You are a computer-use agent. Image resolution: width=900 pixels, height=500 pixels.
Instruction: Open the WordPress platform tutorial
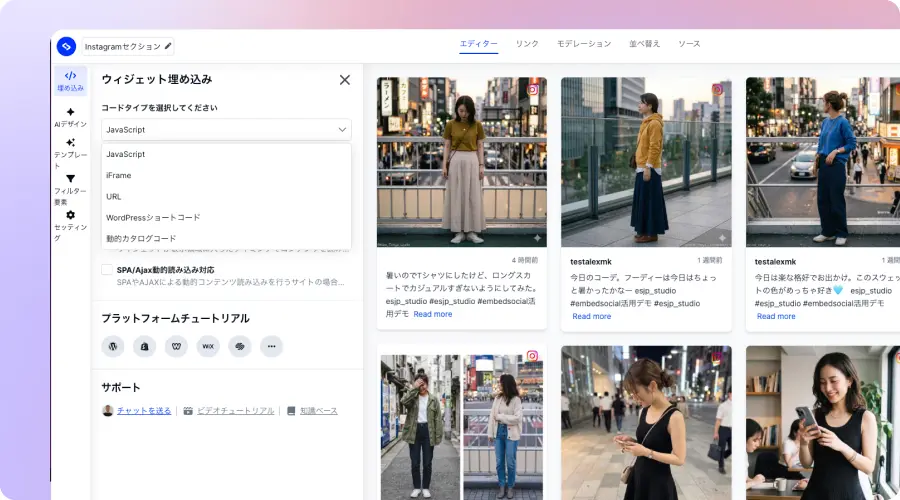pos(113,346)
